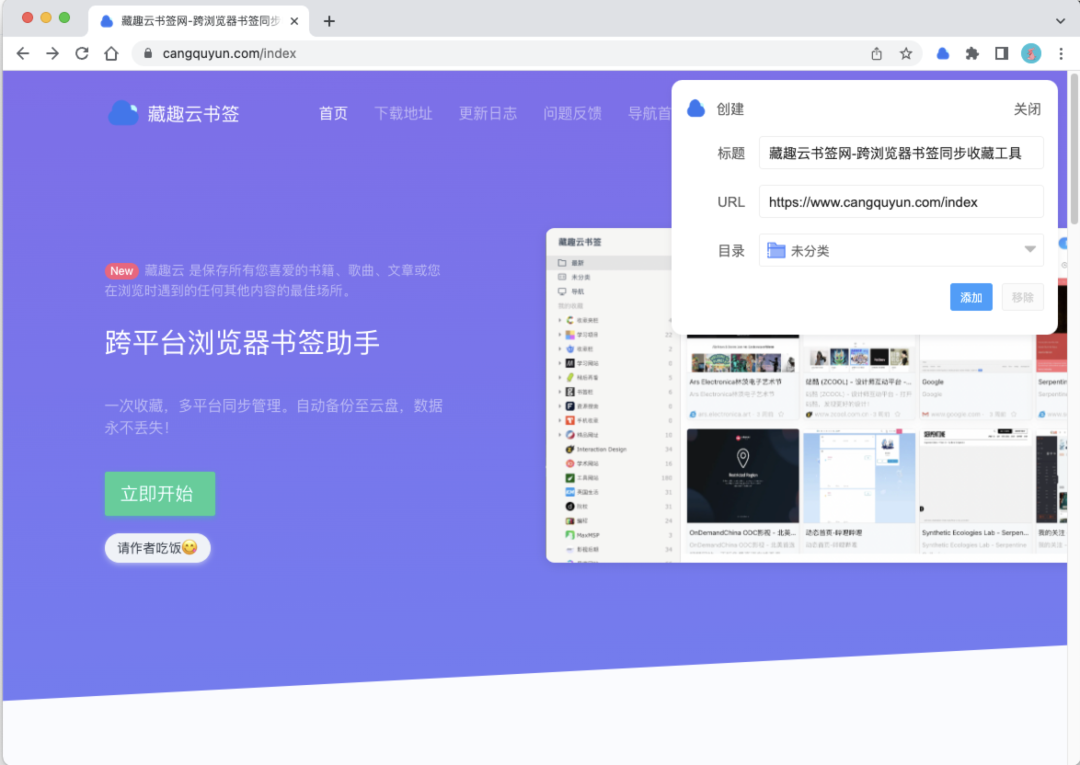Click the home icon in the toolbar
Screen dimensions: 1080x765
tap(111, 54)
